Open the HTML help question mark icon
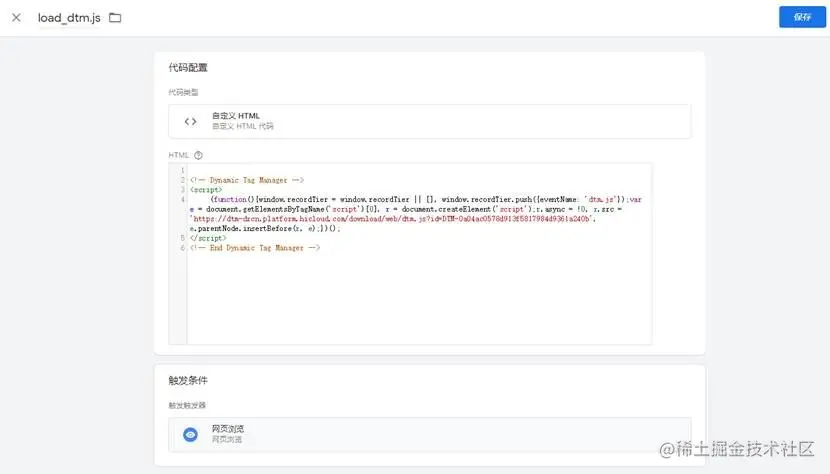Image resolution: width=830 pixels, height=474 pixels. pos(199,155)
